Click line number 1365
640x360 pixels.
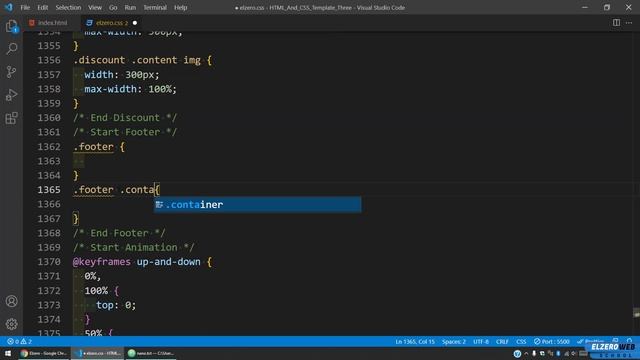tap(49, 190)
